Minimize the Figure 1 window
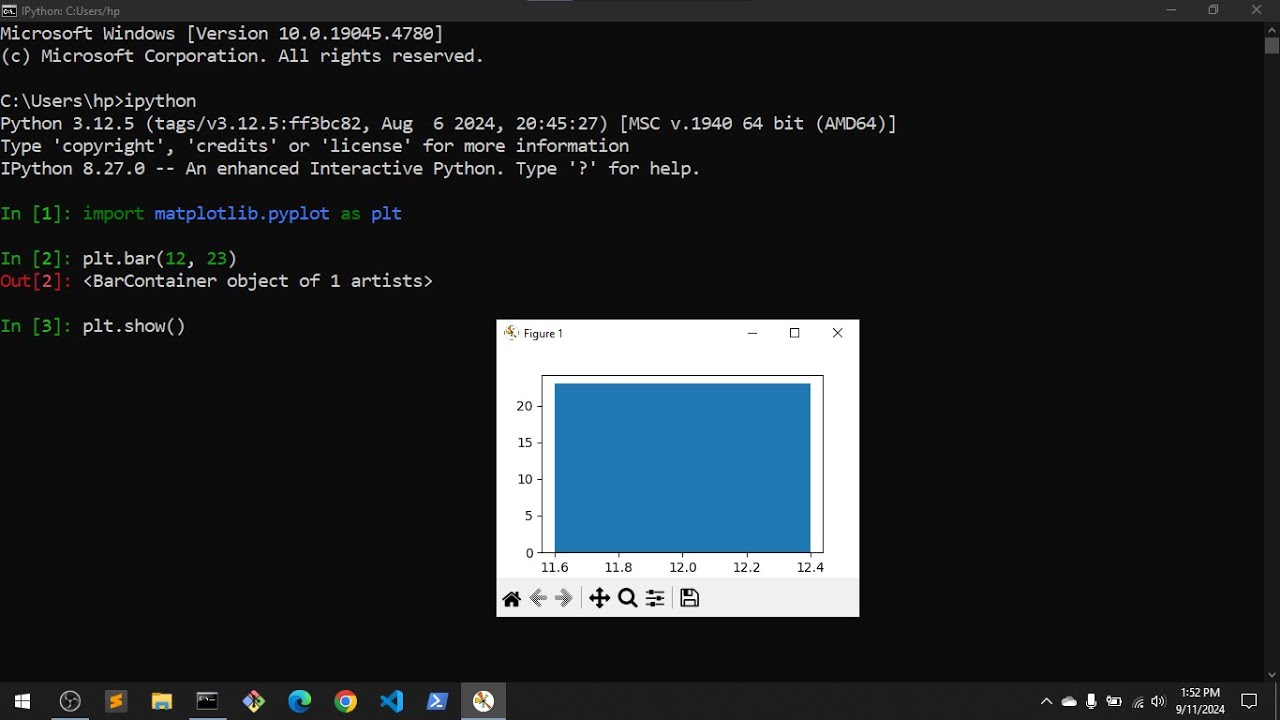The image size is (1280, 720). click(752, 333)
